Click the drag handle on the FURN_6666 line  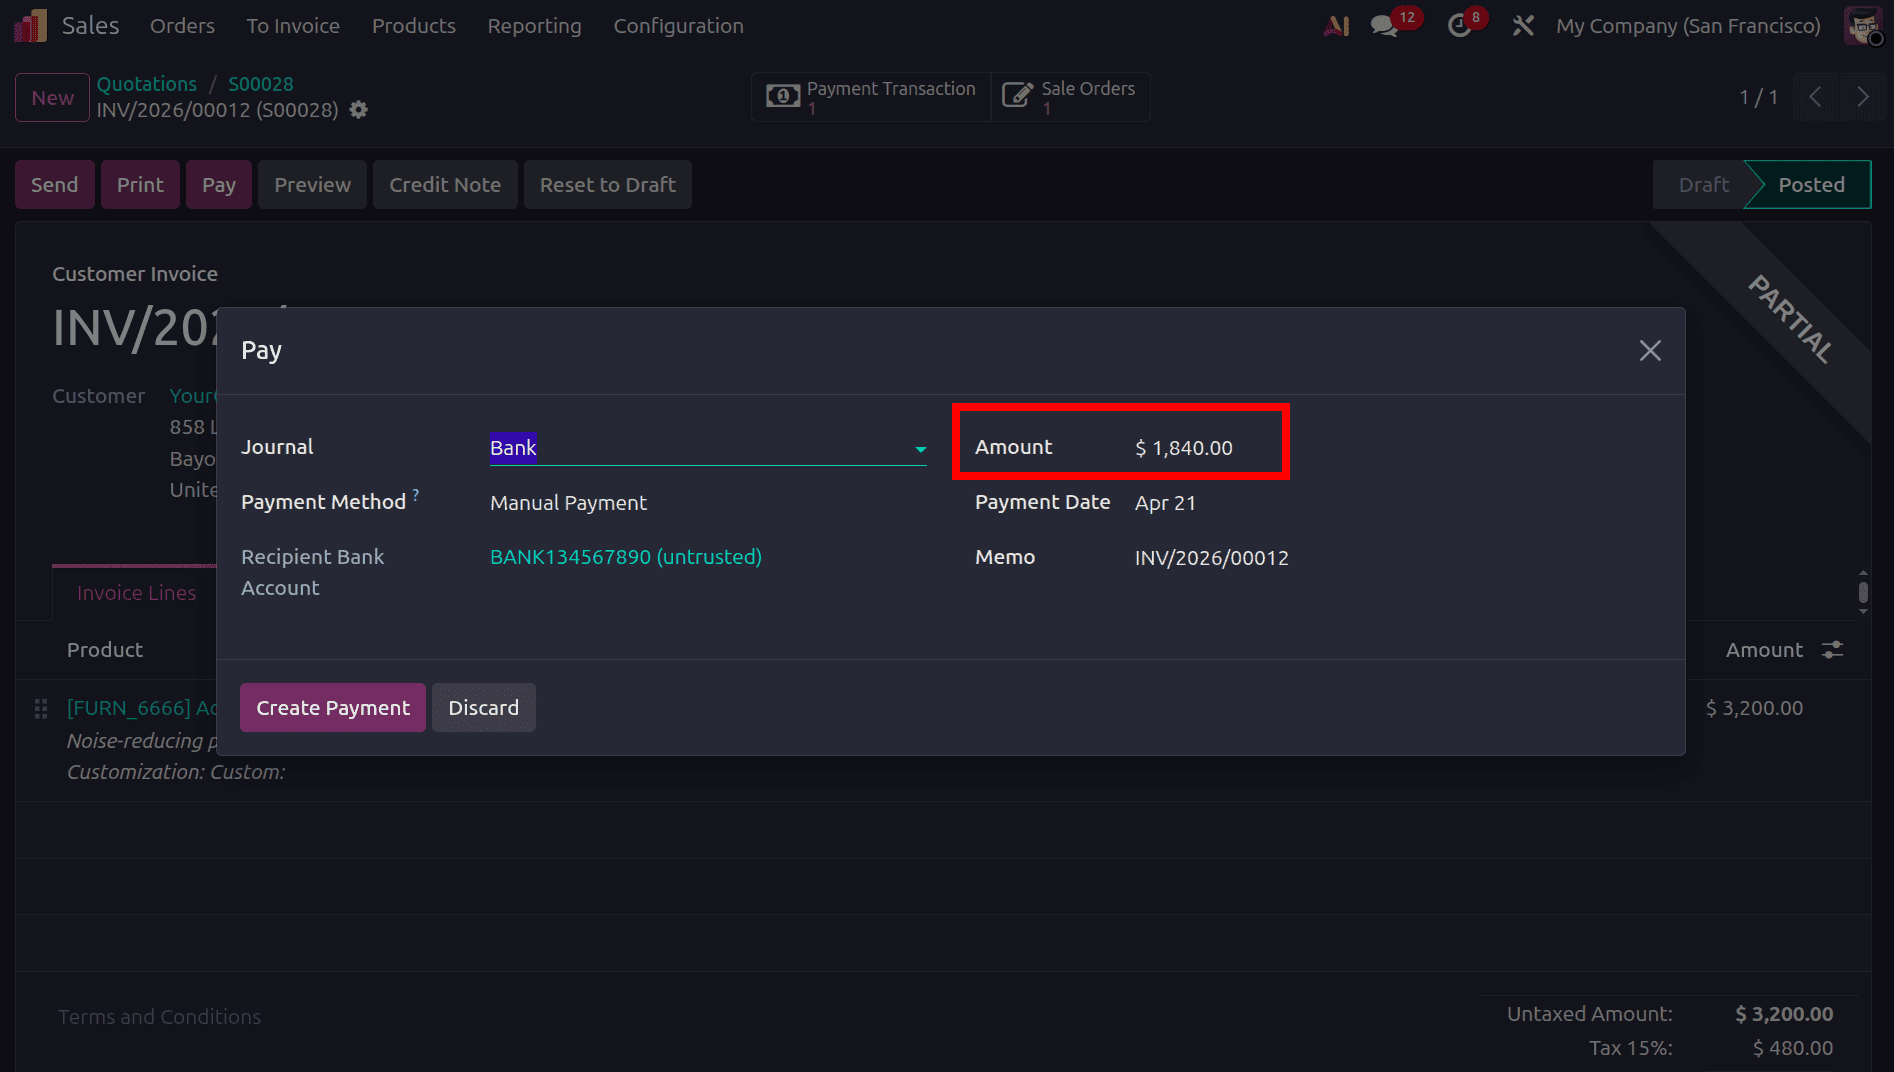coord(40,708)
